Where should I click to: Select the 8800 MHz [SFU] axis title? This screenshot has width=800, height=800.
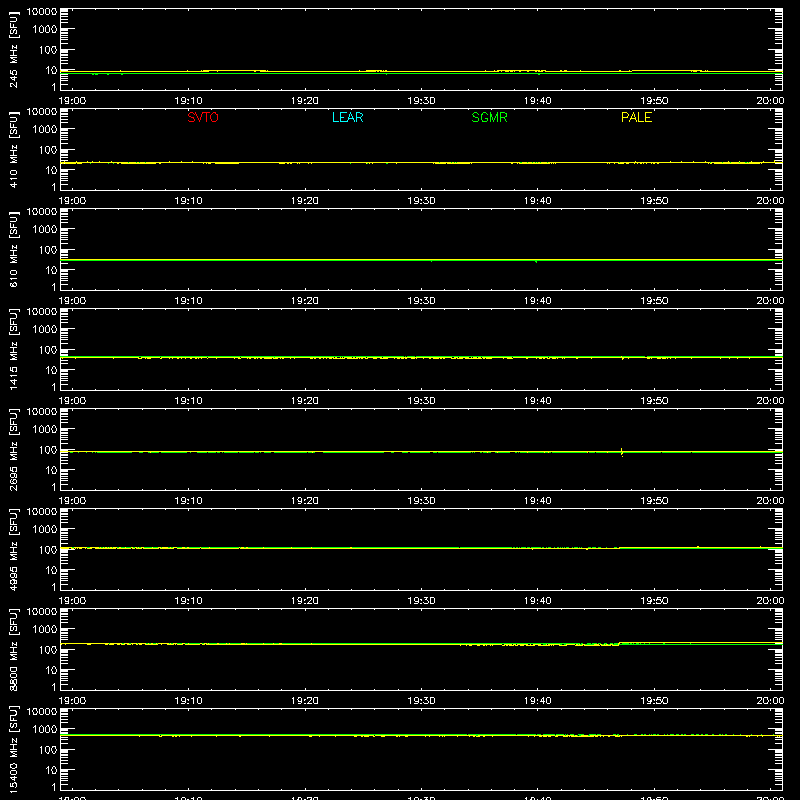14,650
